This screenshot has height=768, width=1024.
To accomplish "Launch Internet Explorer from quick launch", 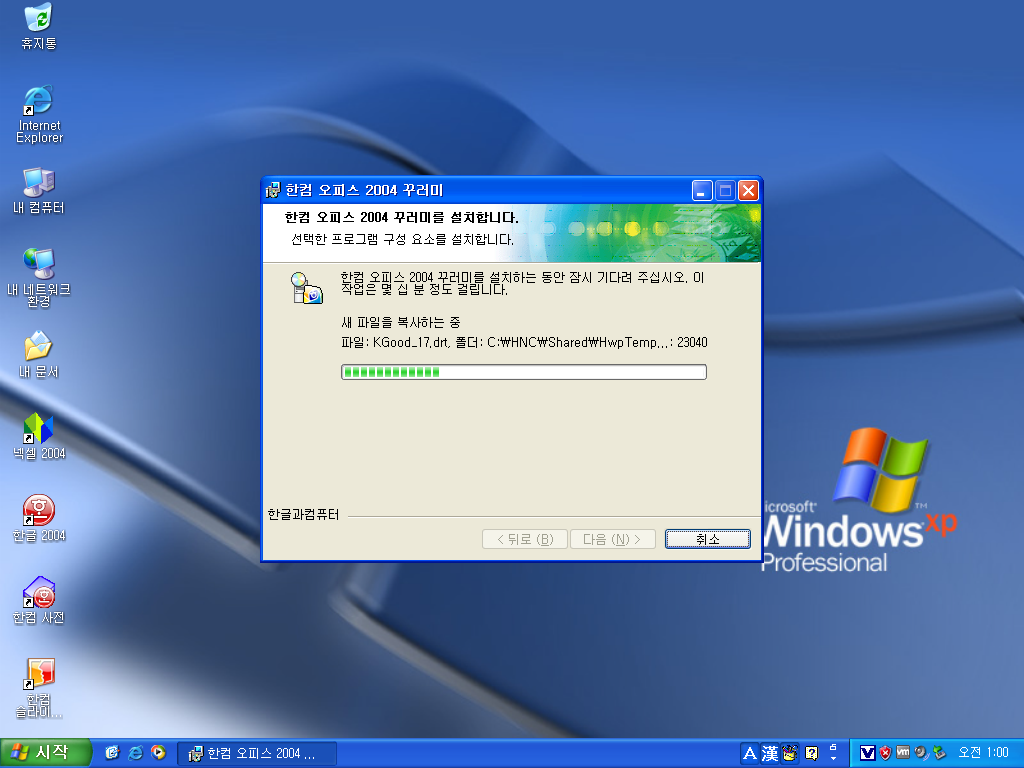I will [135, 753].
